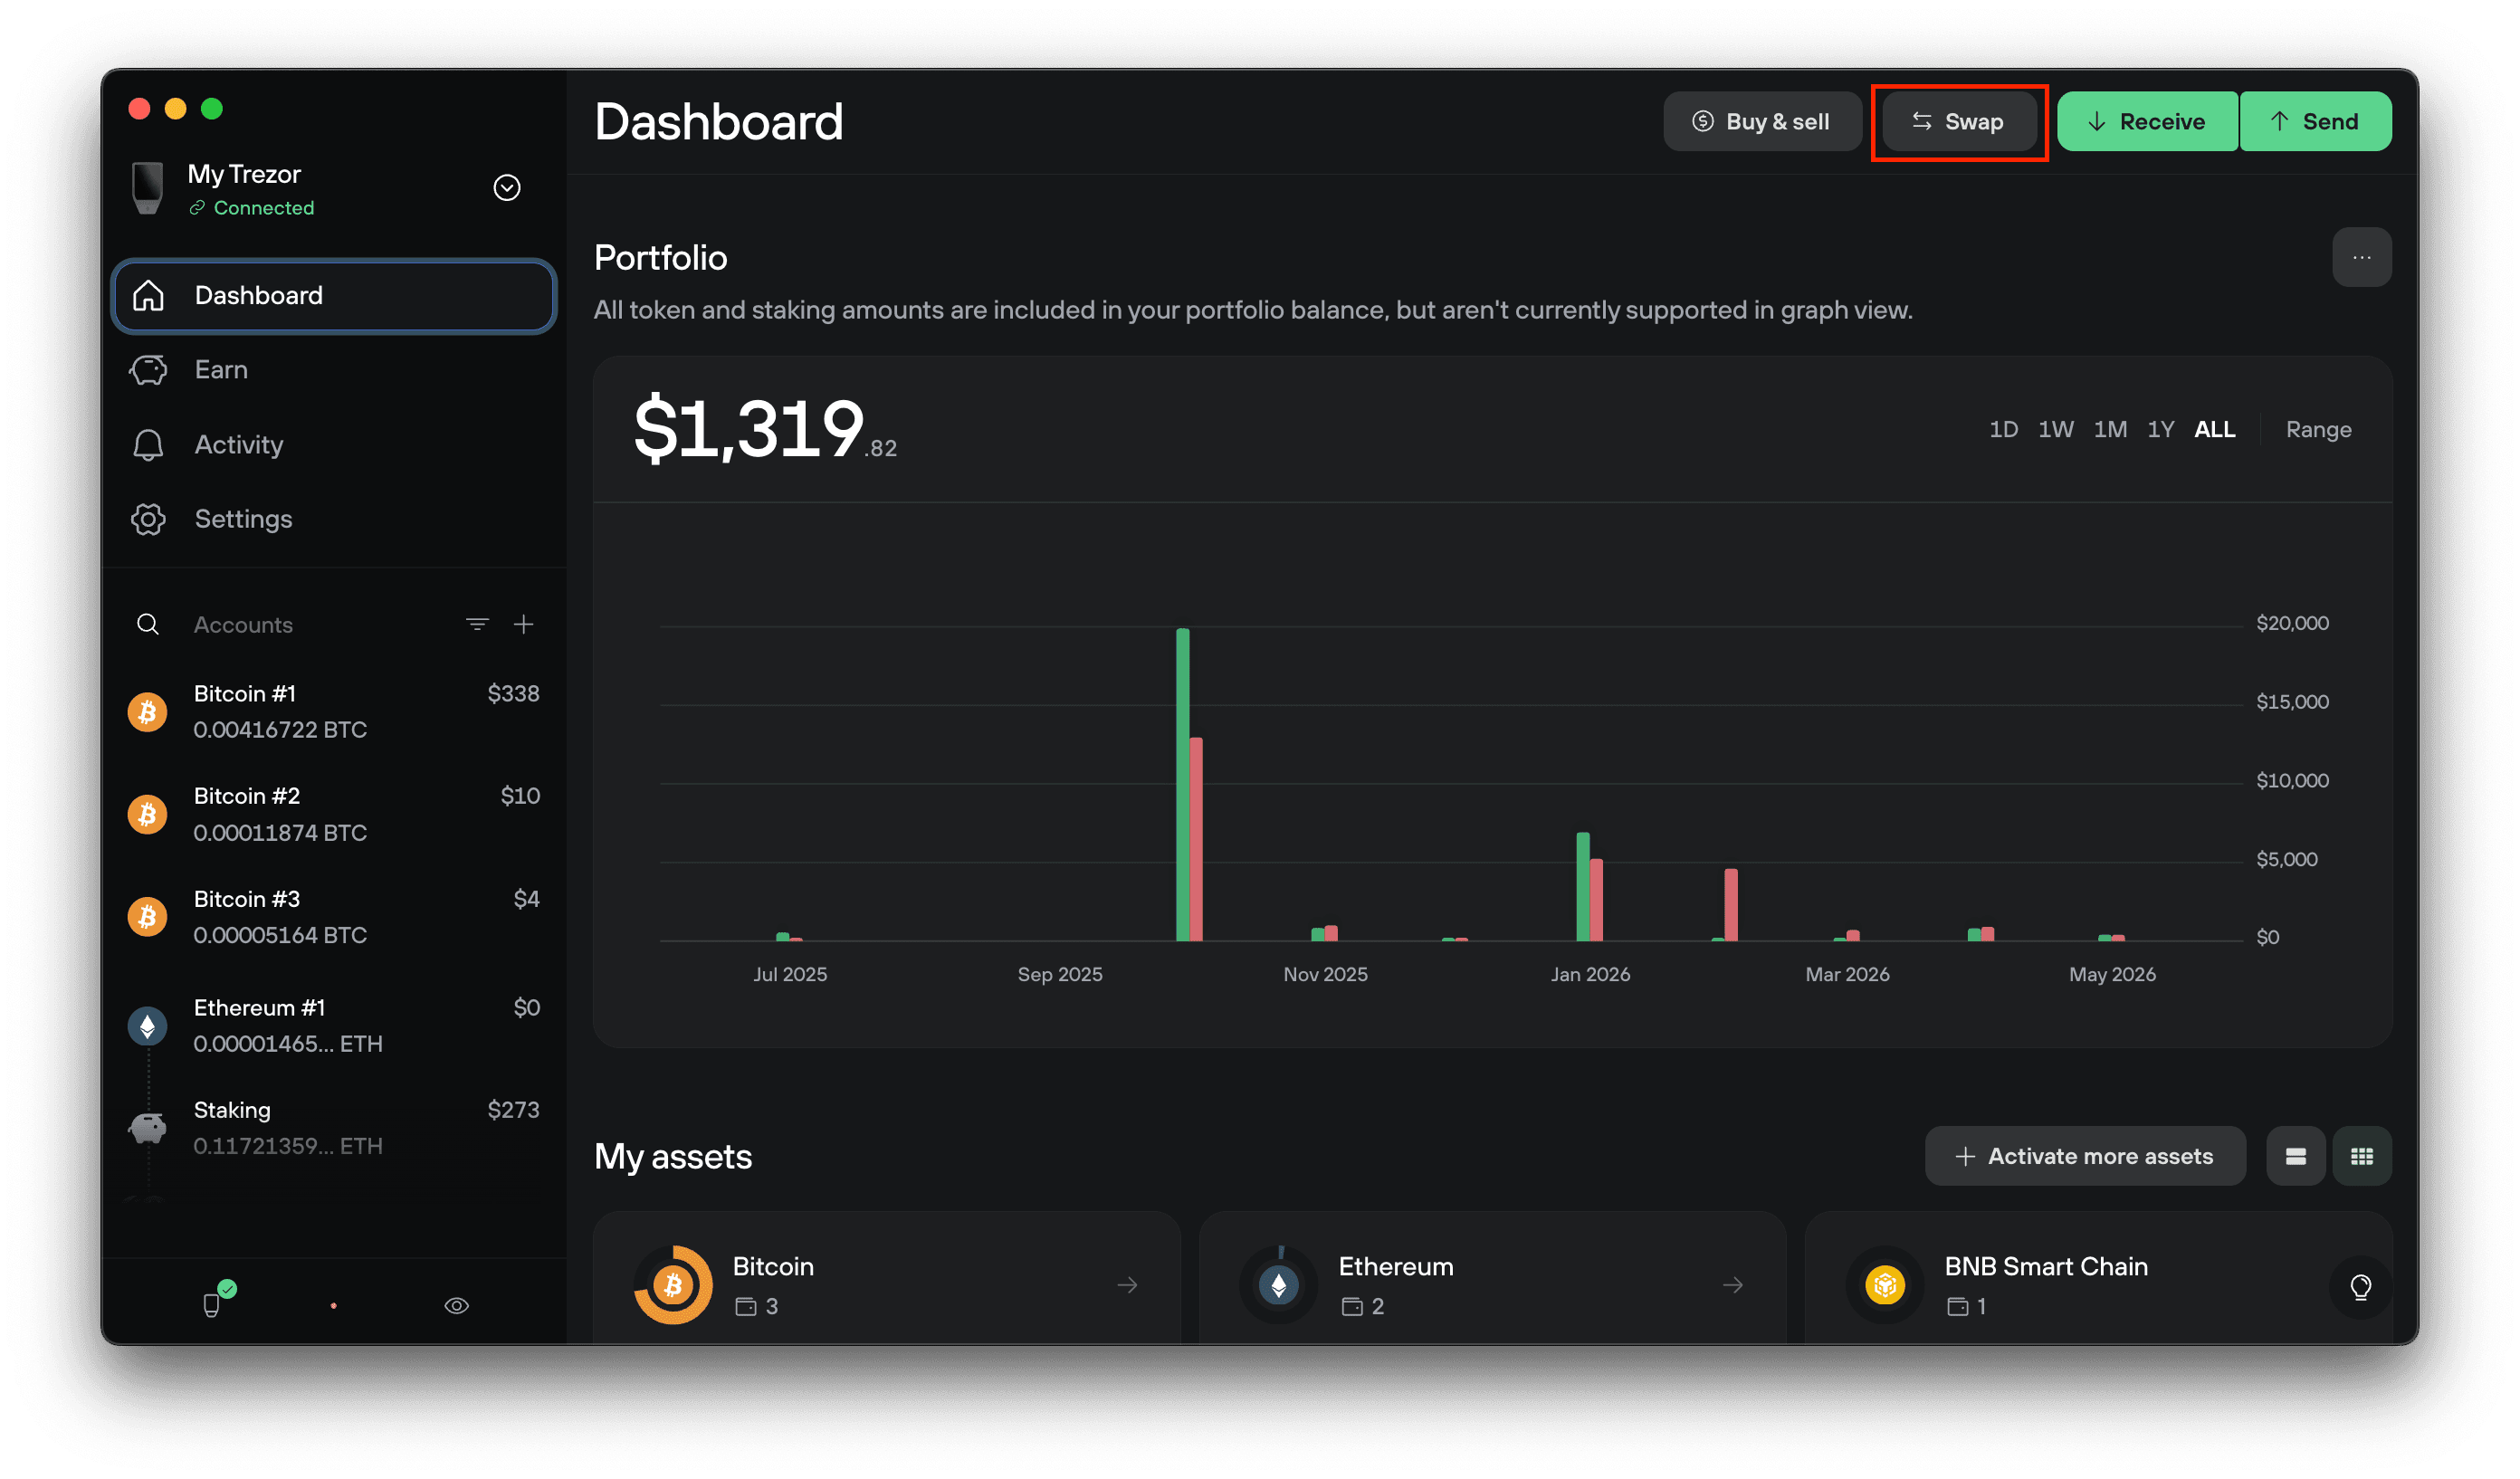Viewport: 2520px width, 1479px height.
Task: Open Buy & sell
Action: point(1762,122)
